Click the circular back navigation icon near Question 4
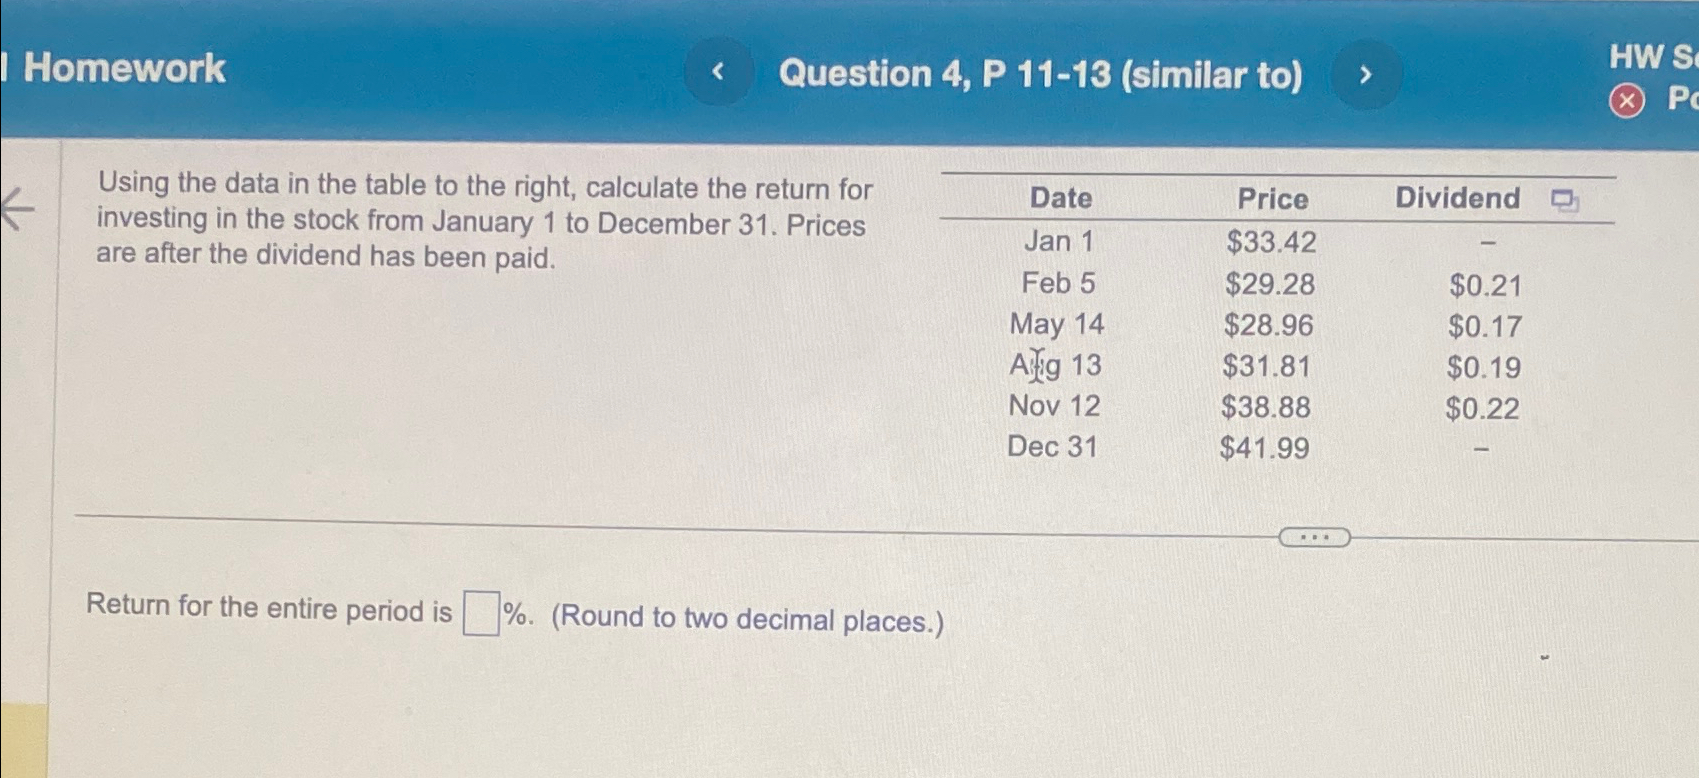Screen dimensions: 1699x778 (x=716, y=74)
